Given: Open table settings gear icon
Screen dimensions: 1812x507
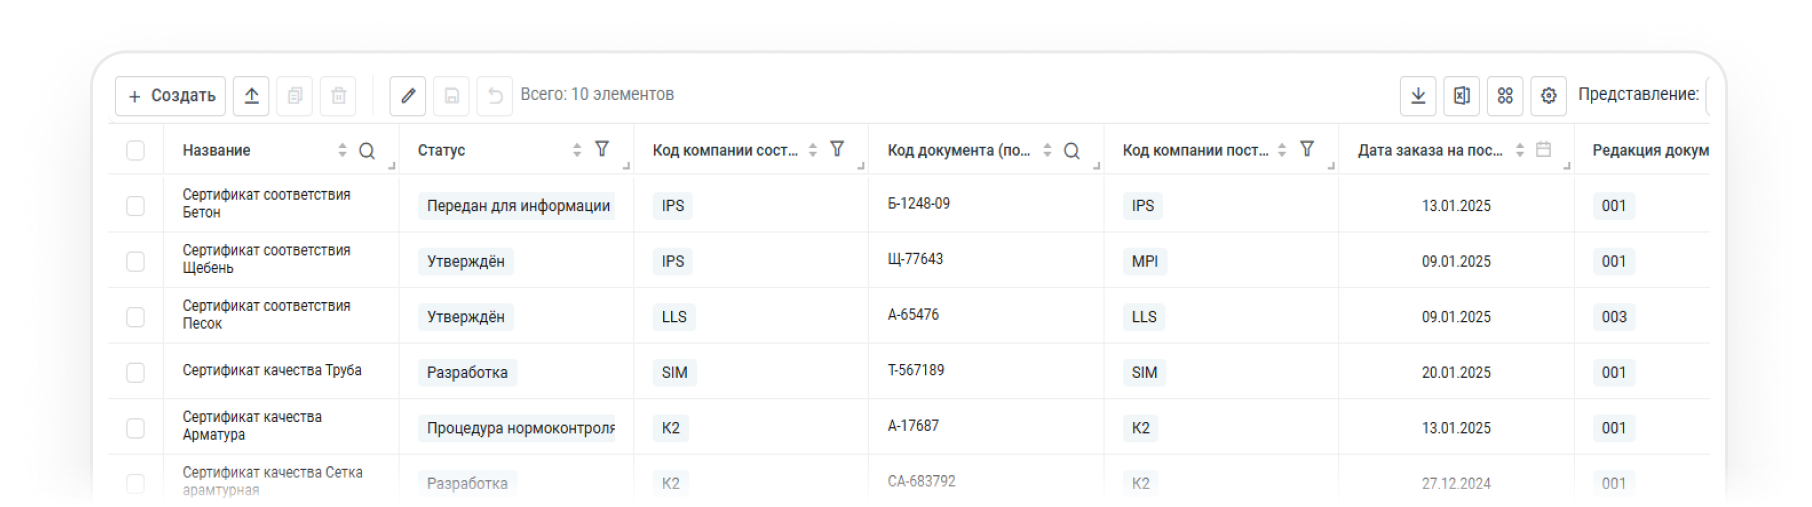Looking at the screenshot, I should tap(1548, 96).
